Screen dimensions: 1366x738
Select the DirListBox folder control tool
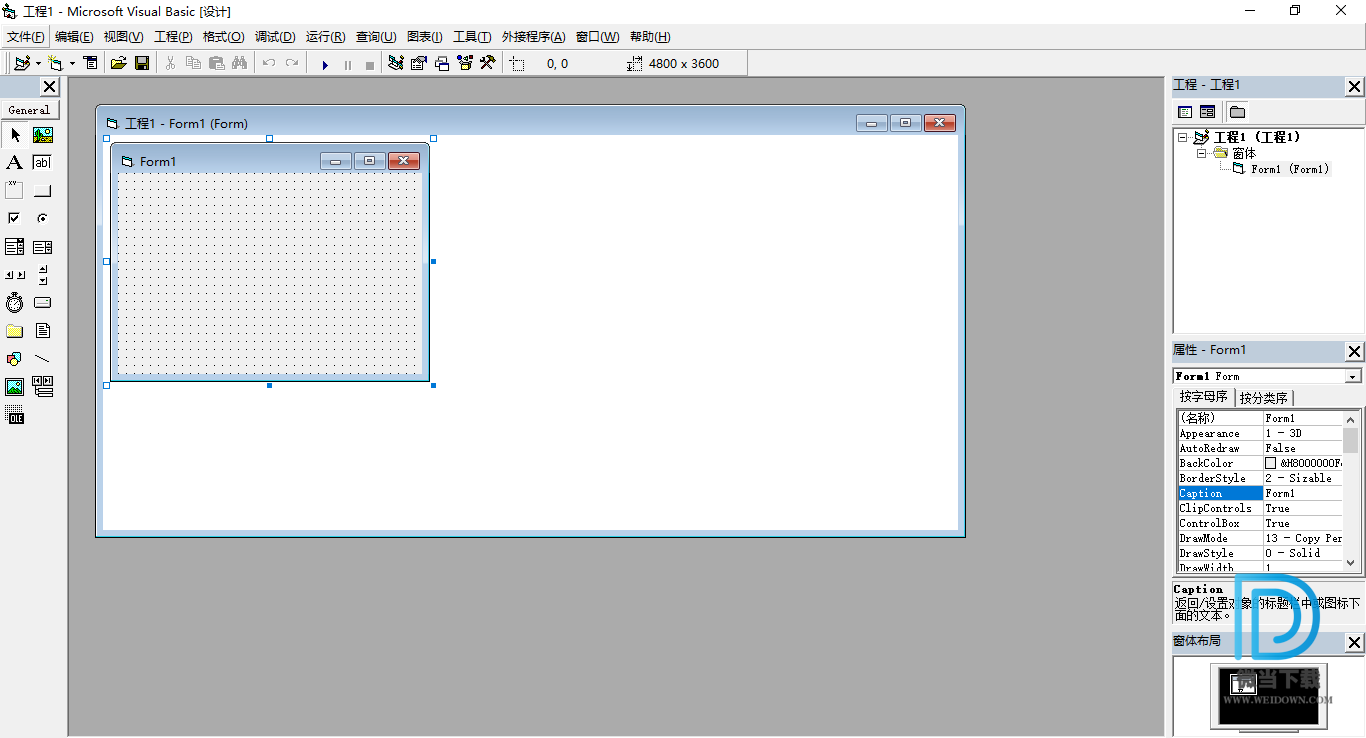click(x=15, y=331)
